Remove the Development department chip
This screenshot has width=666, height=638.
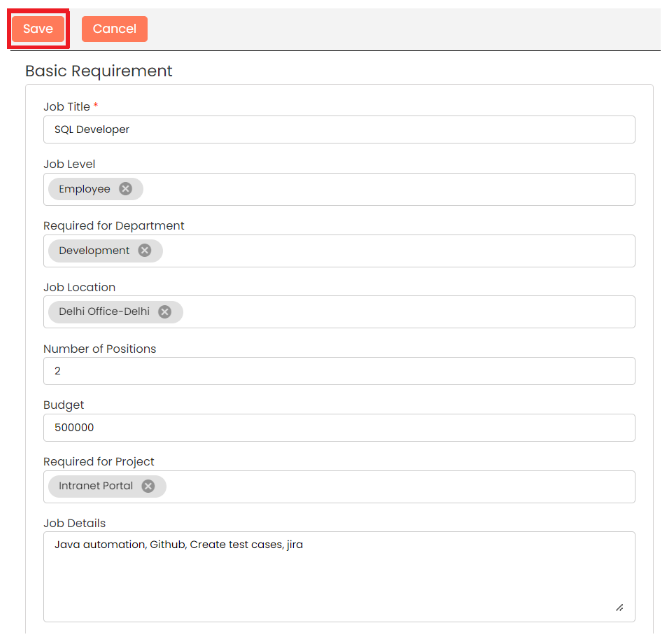[x=145, y=251]
